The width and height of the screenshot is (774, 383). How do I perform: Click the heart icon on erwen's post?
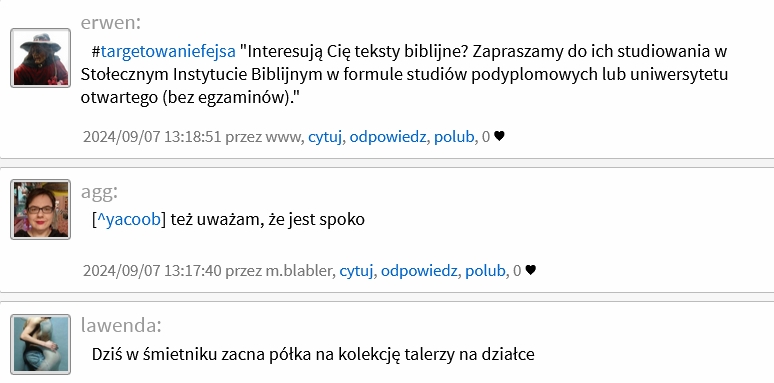pos(499,136)
